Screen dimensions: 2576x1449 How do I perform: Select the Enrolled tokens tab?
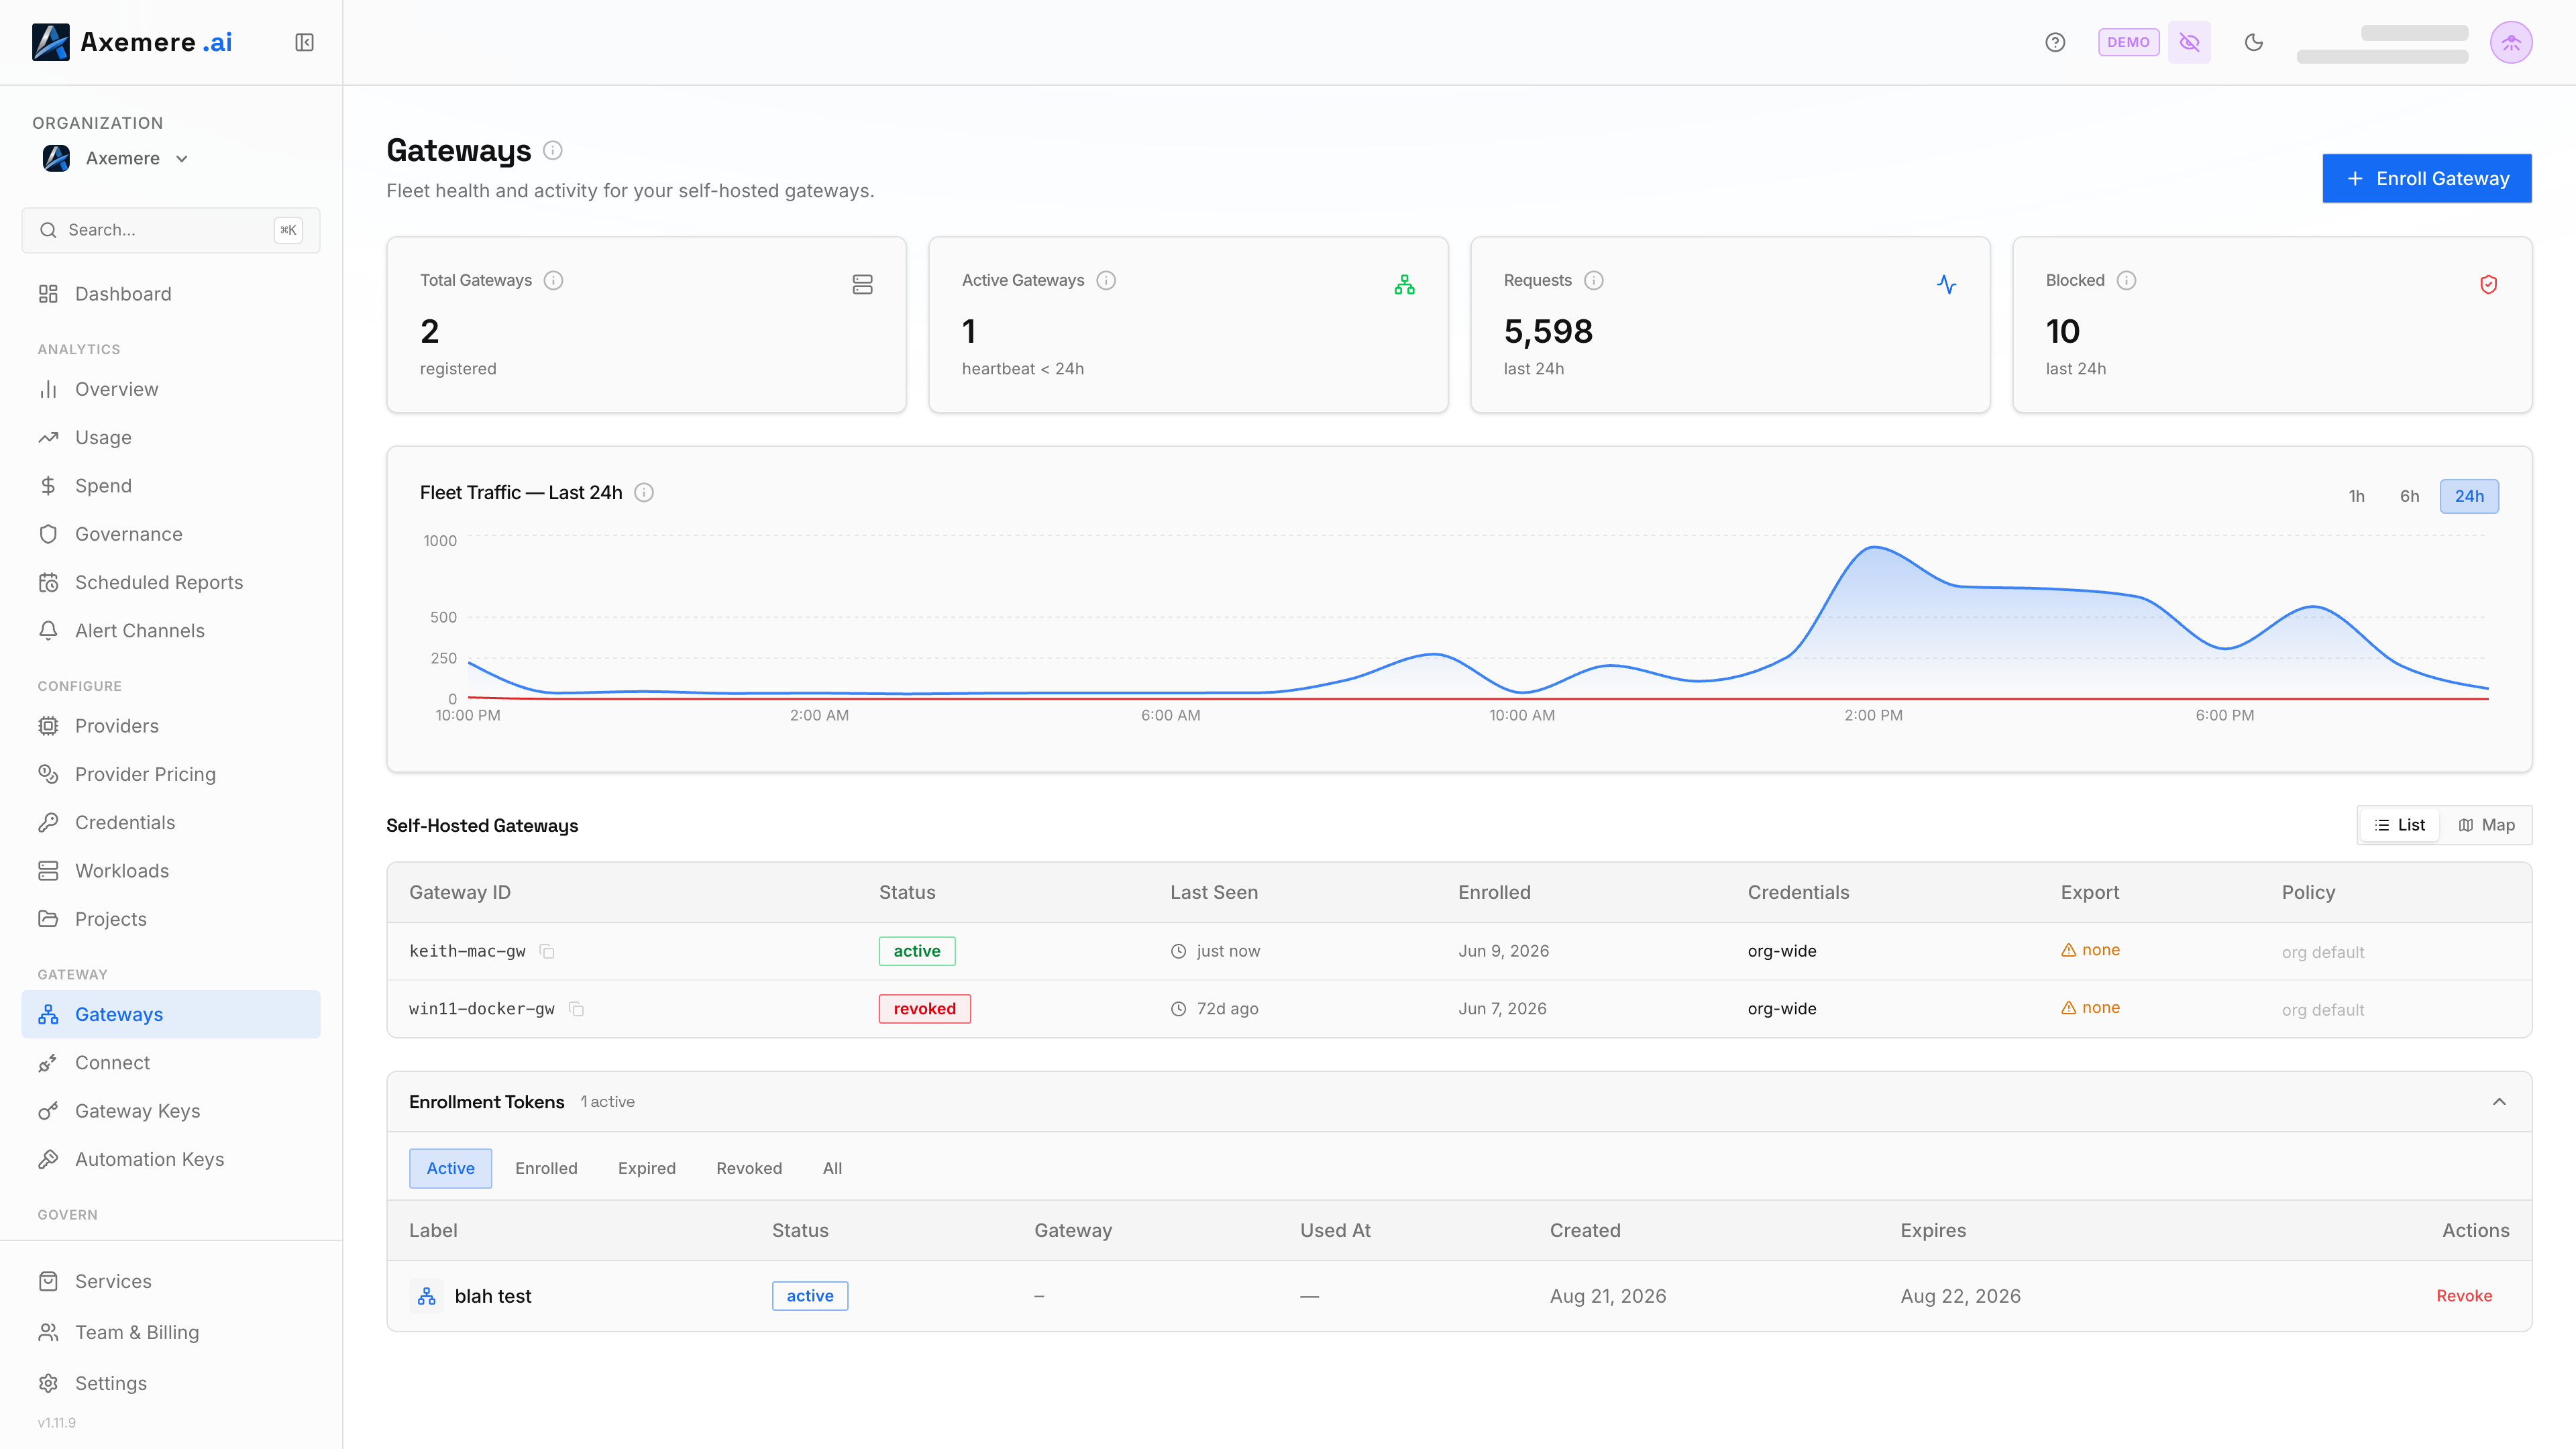pyautogui.click(x=546, y=1168)
